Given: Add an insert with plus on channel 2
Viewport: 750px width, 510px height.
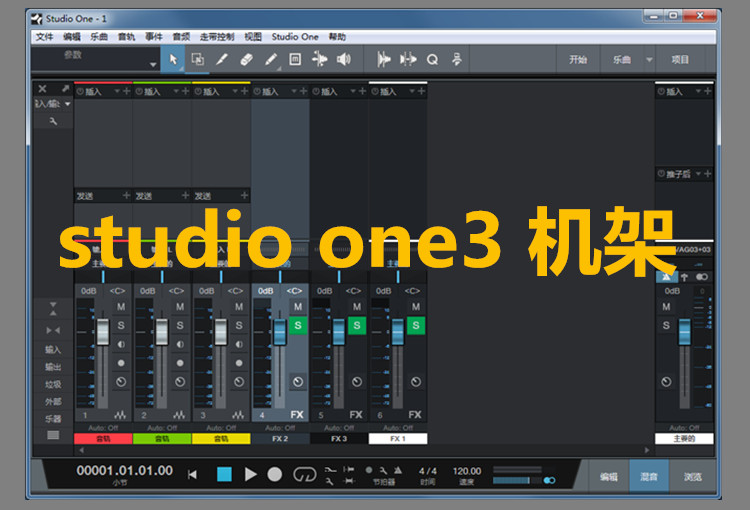Looking at the screenshot, I should coord(185,91).
